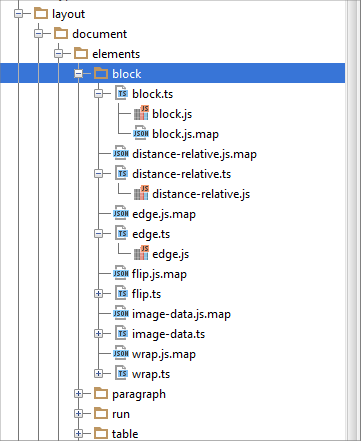Select the distance-relative.ts file name
Image resolution: width=361 pixels, height=441 pixels.
(182, 174)
